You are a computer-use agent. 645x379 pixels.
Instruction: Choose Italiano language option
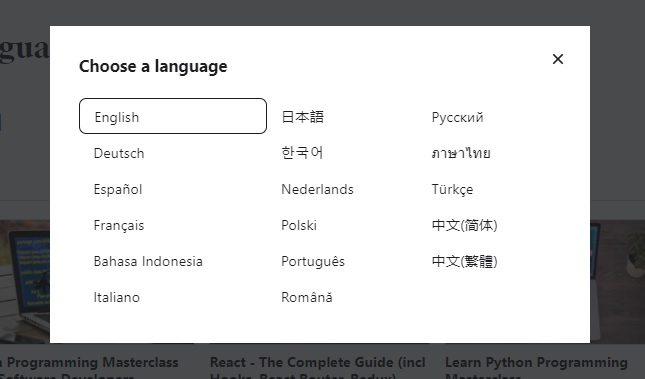click(117, 297)
